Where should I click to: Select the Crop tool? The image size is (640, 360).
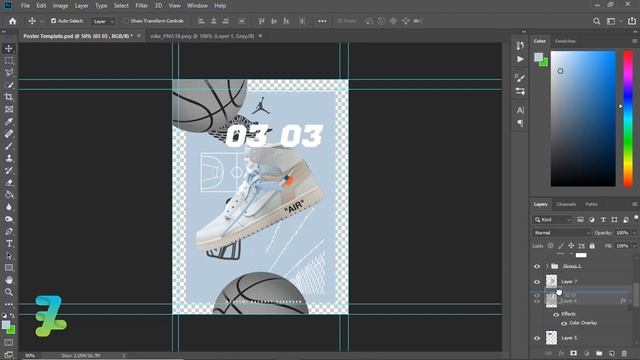click(x=9, y=97)
